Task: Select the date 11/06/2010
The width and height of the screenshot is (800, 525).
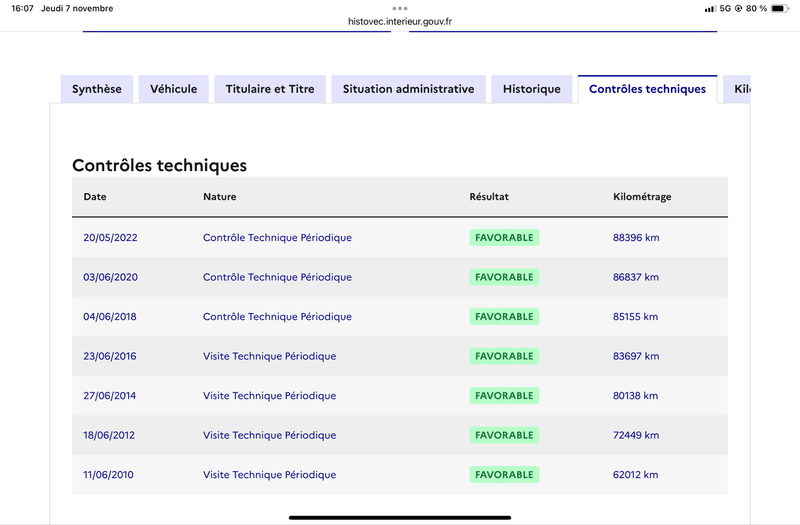Action: point(108,475)
